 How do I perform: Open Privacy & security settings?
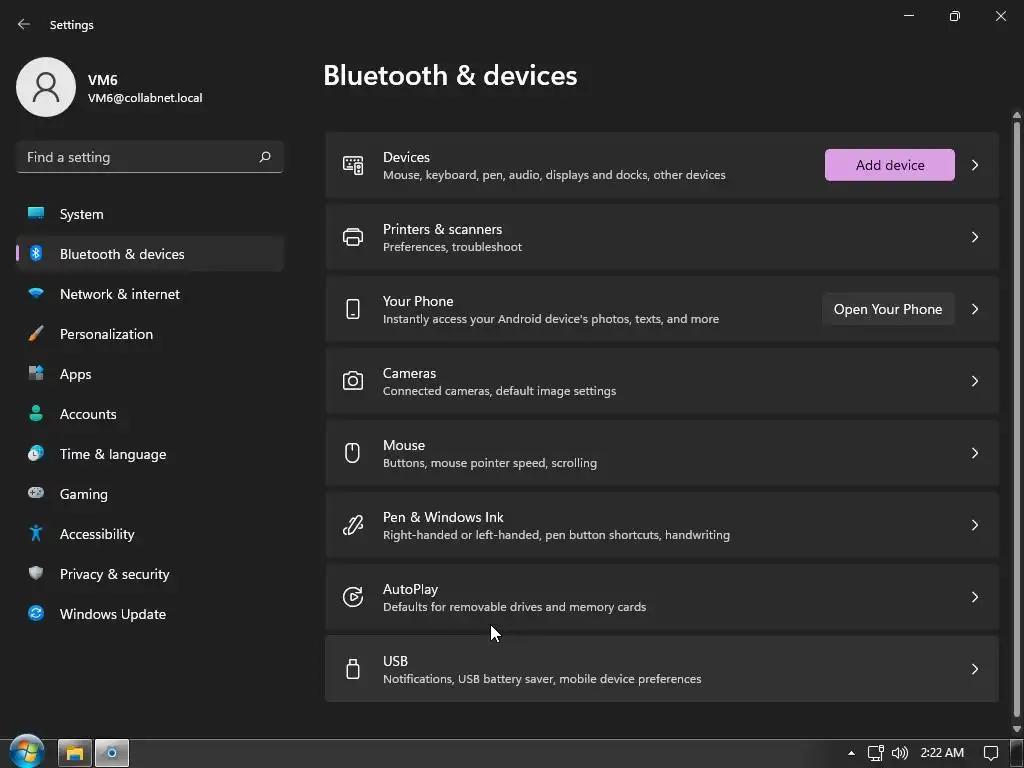point(150,573)
